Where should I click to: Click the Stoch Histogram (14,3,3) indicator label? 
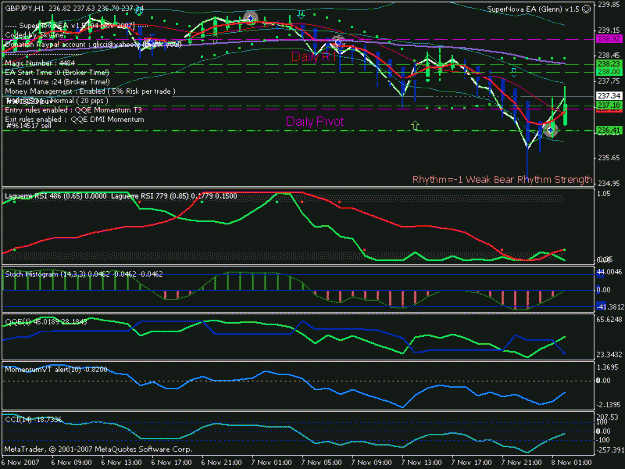[84, 274]
